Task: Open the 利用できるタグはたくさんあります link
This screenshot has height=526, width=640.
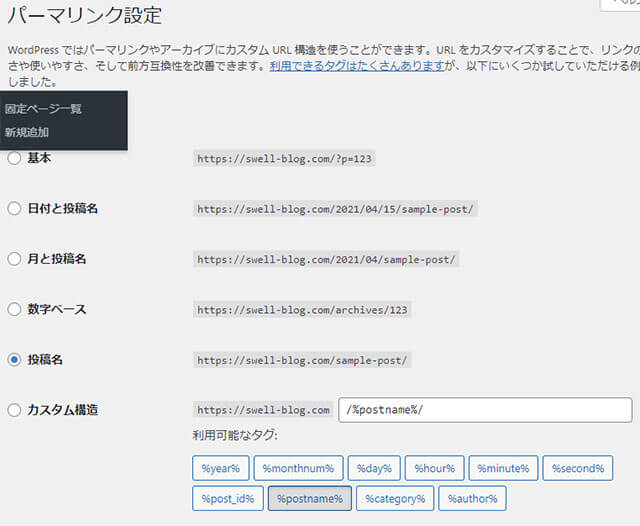Action: 357,65
